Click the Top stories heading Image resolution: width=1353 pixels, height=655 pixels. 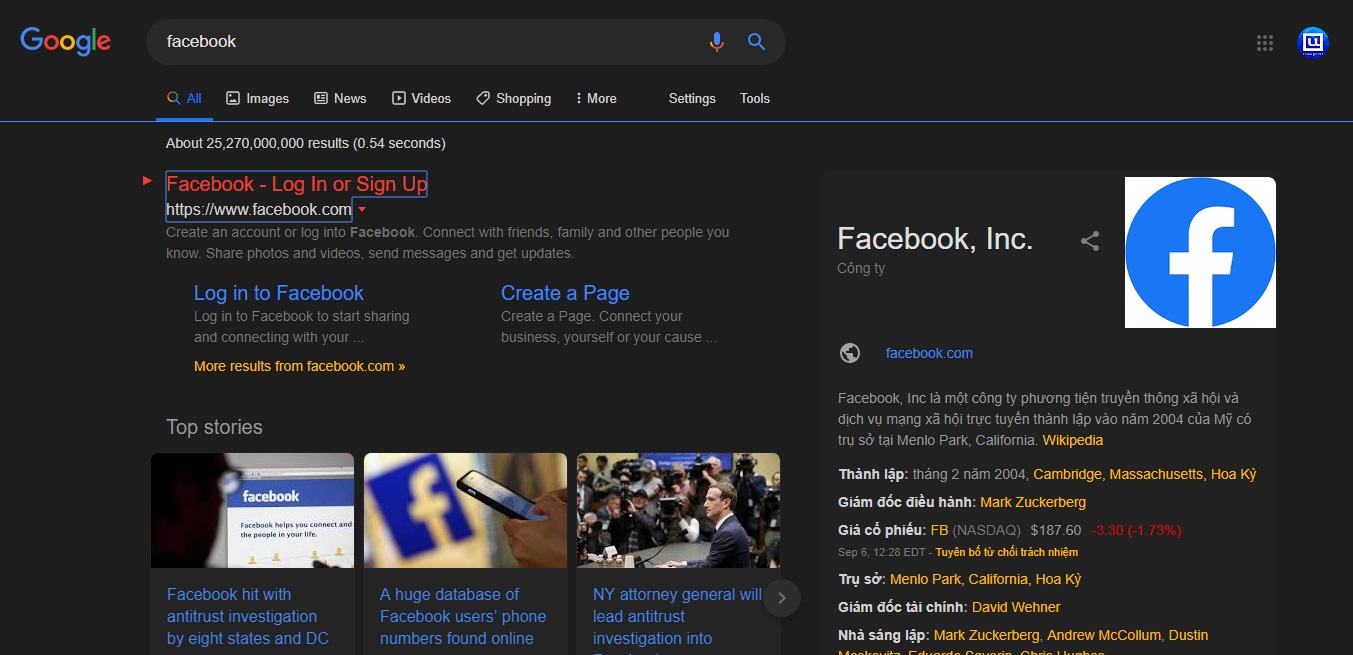coord(214,427)
